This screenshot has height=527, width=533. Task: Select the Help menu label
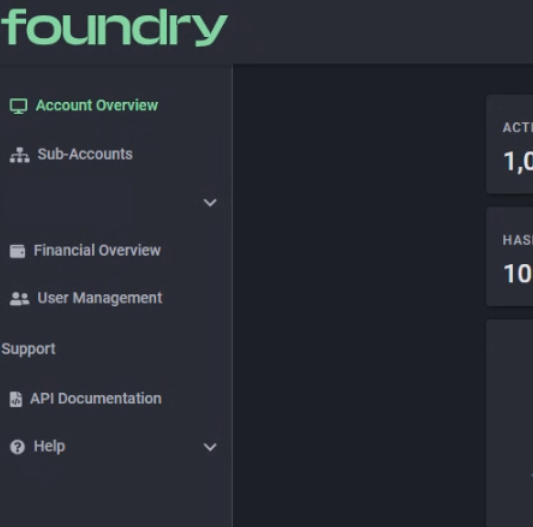[49, 446]
